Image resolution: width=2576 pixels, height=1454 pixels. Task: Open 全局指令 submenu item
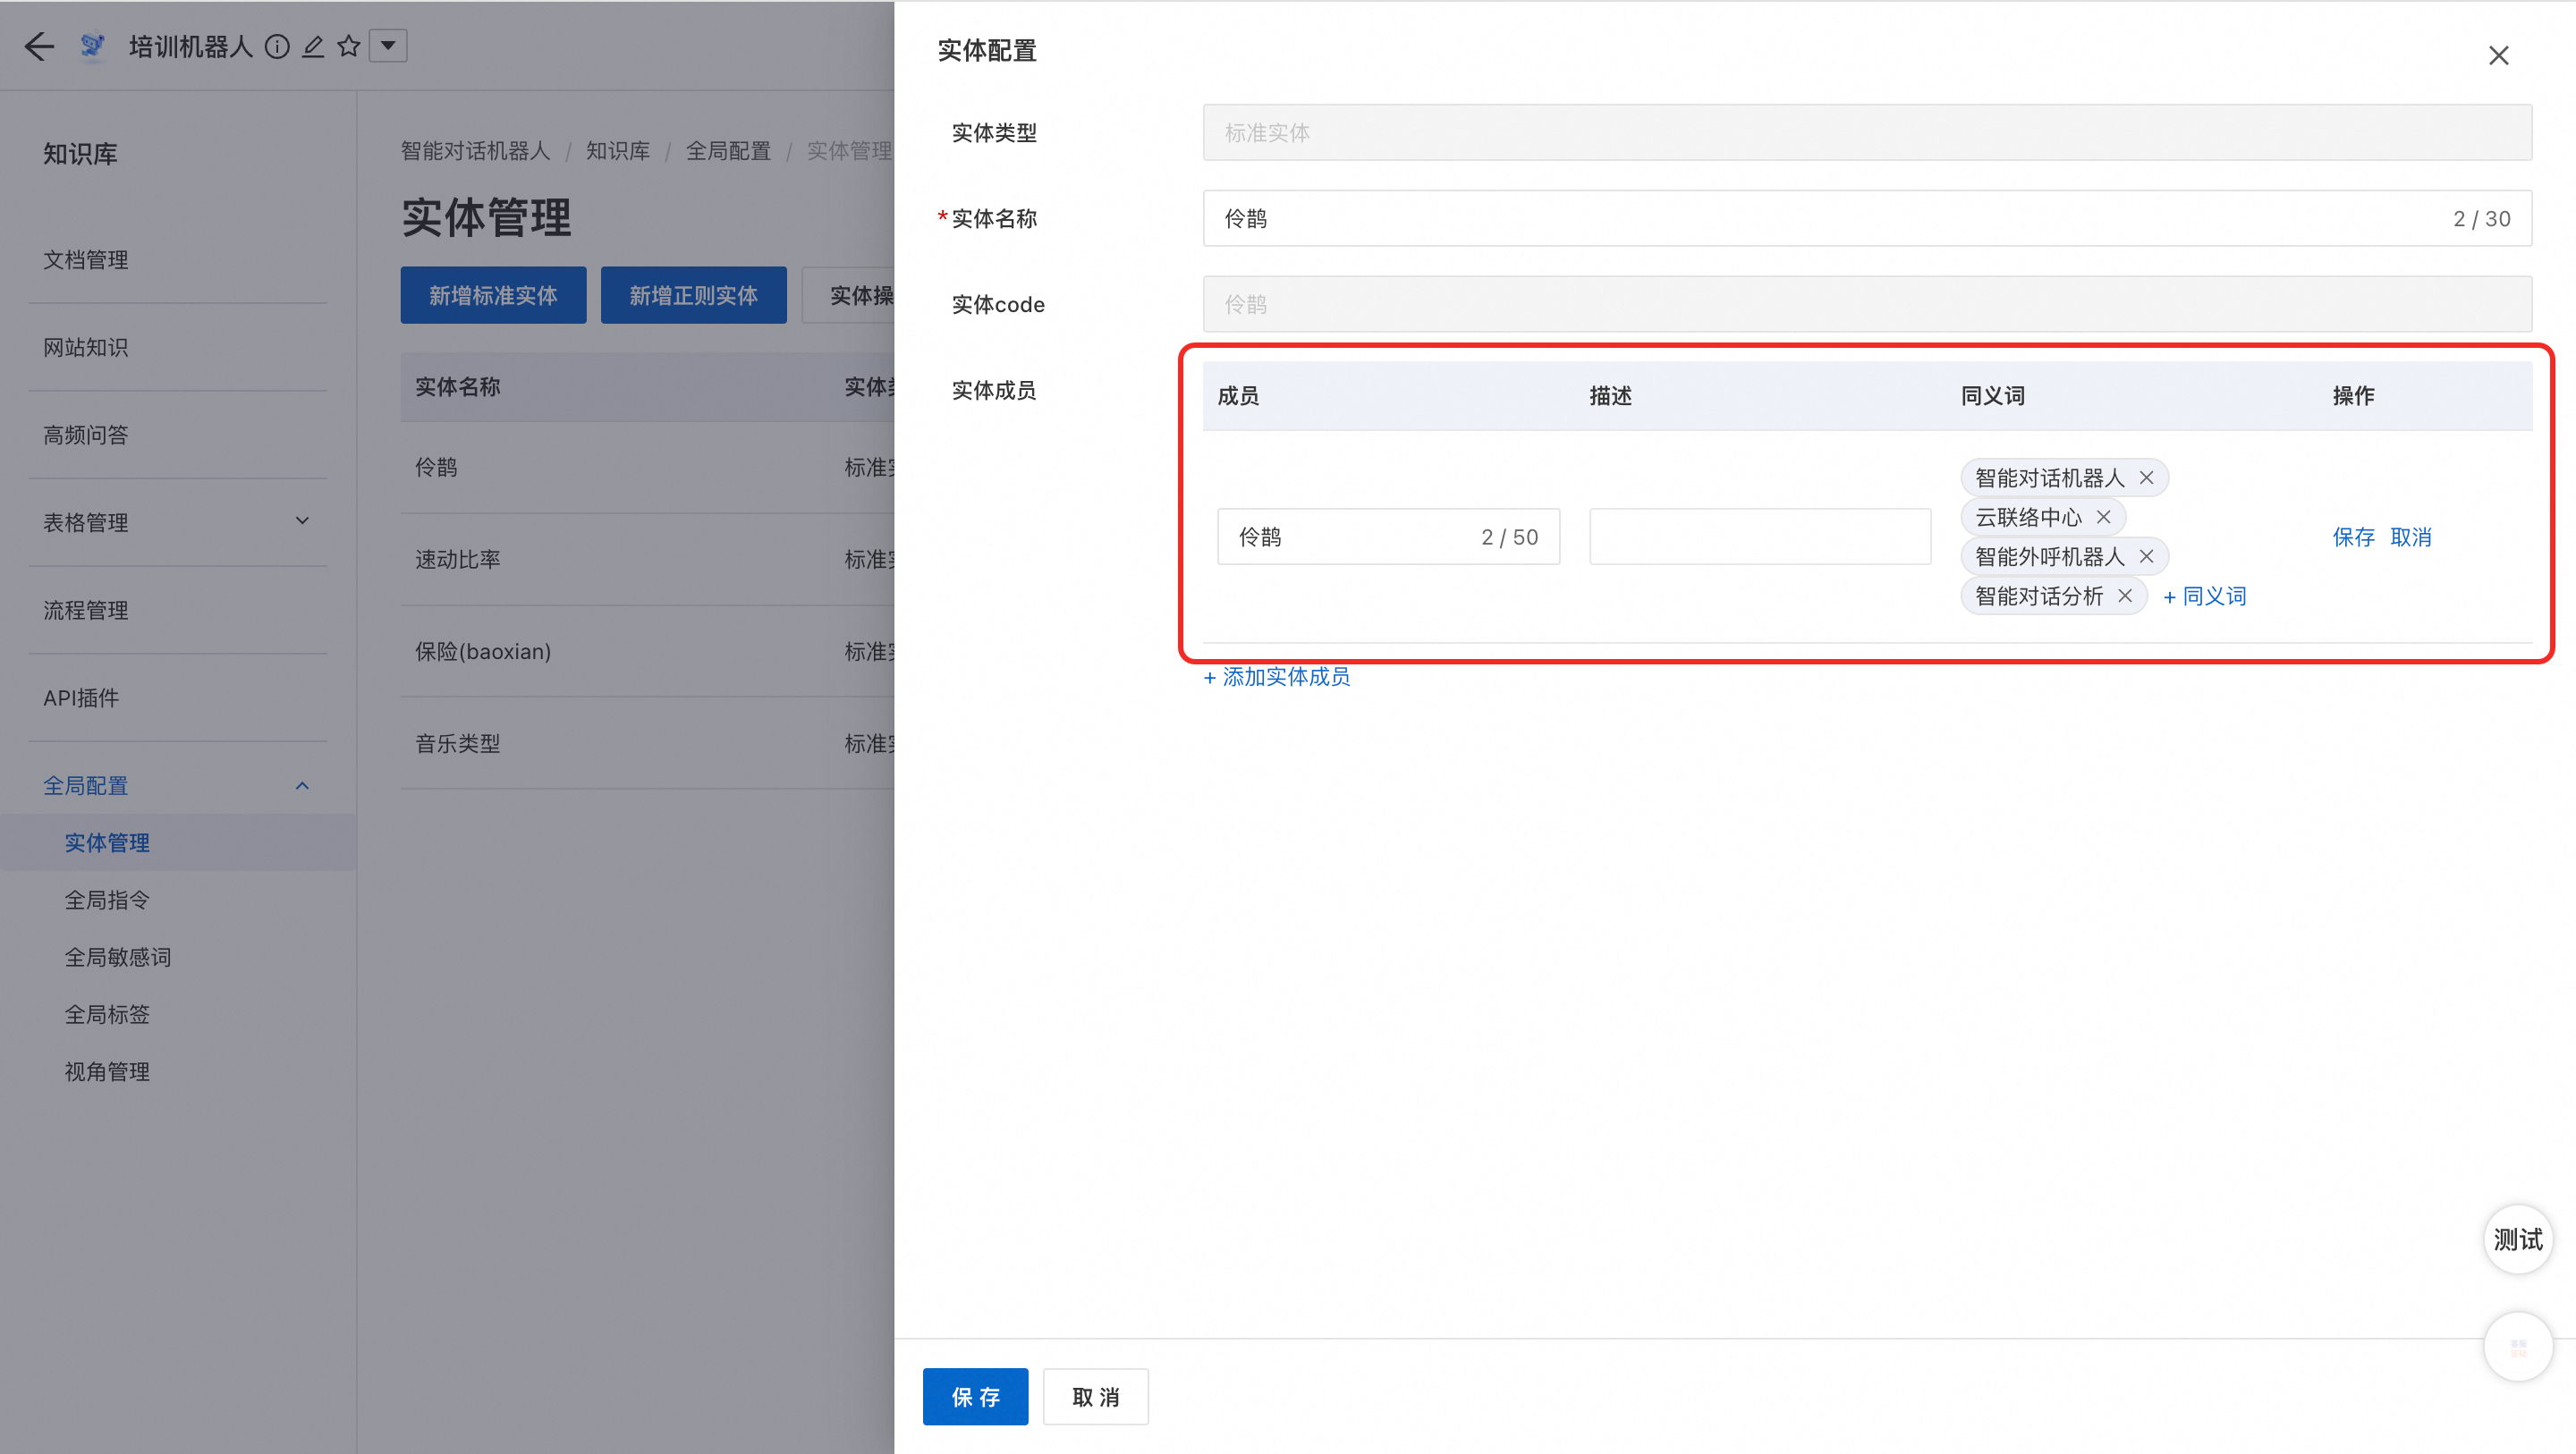[x=107, y=900]
